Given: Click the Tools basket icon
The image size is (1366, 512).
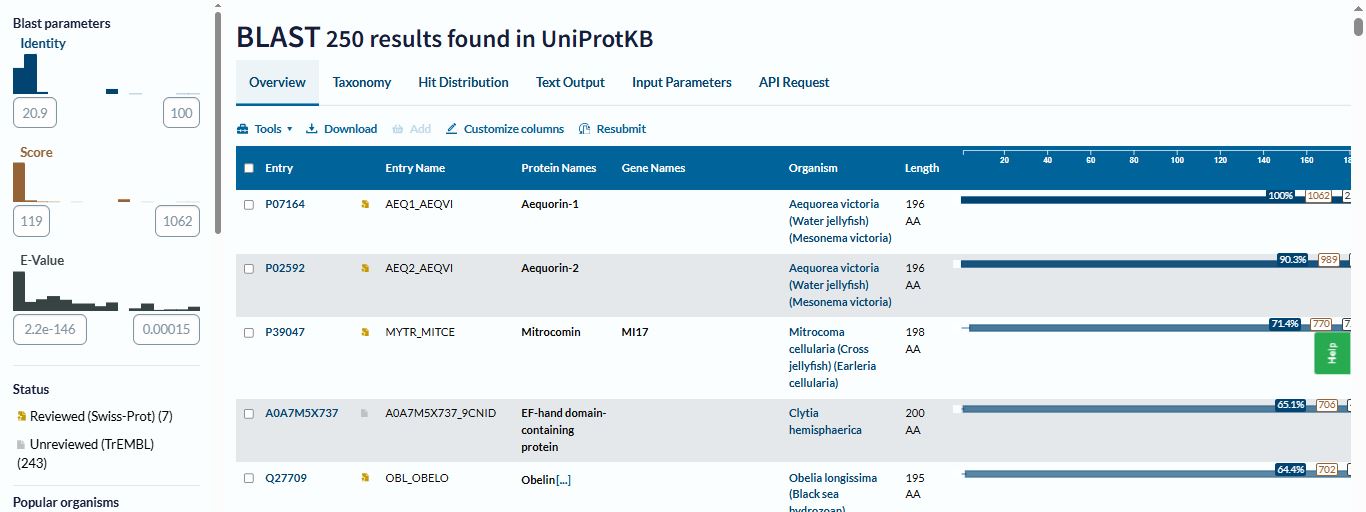Looking at the screenshot, I should point(242,129).
